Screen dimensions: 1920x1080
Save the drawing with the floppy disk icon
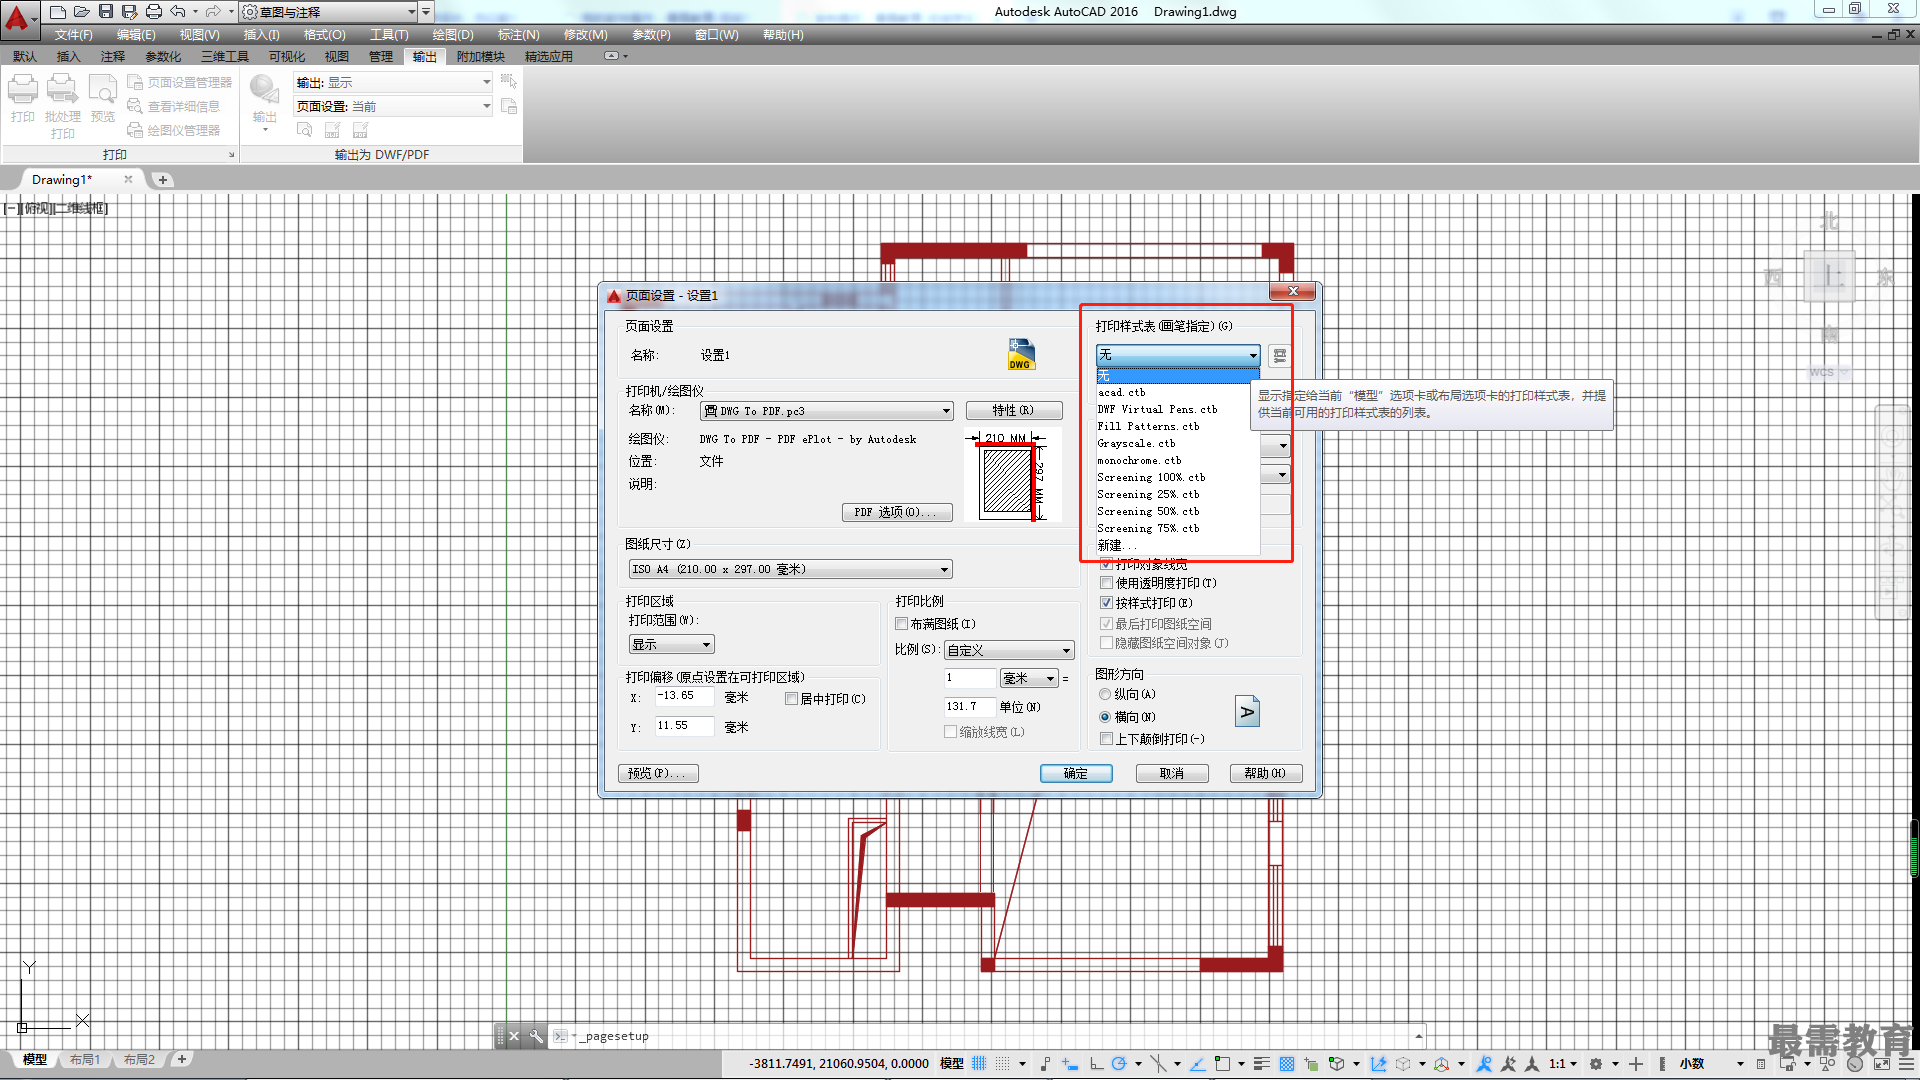(106, 12)
